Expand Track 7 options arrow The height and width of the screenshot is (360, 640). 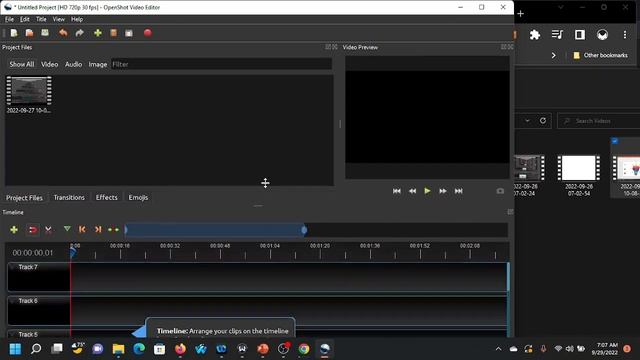(13, 267)
